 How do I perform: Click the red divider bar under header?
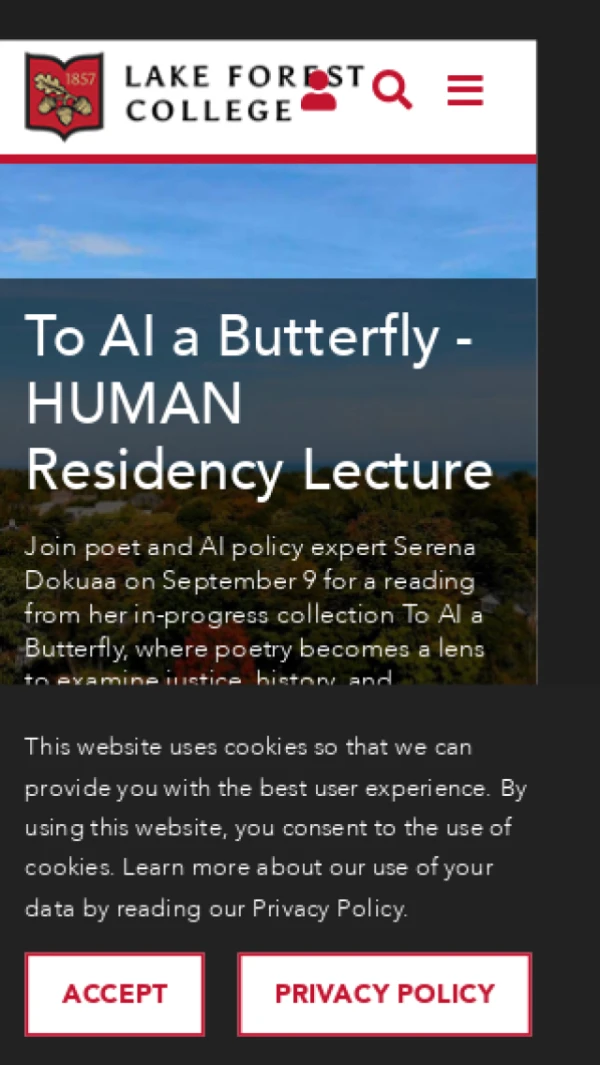268,158
